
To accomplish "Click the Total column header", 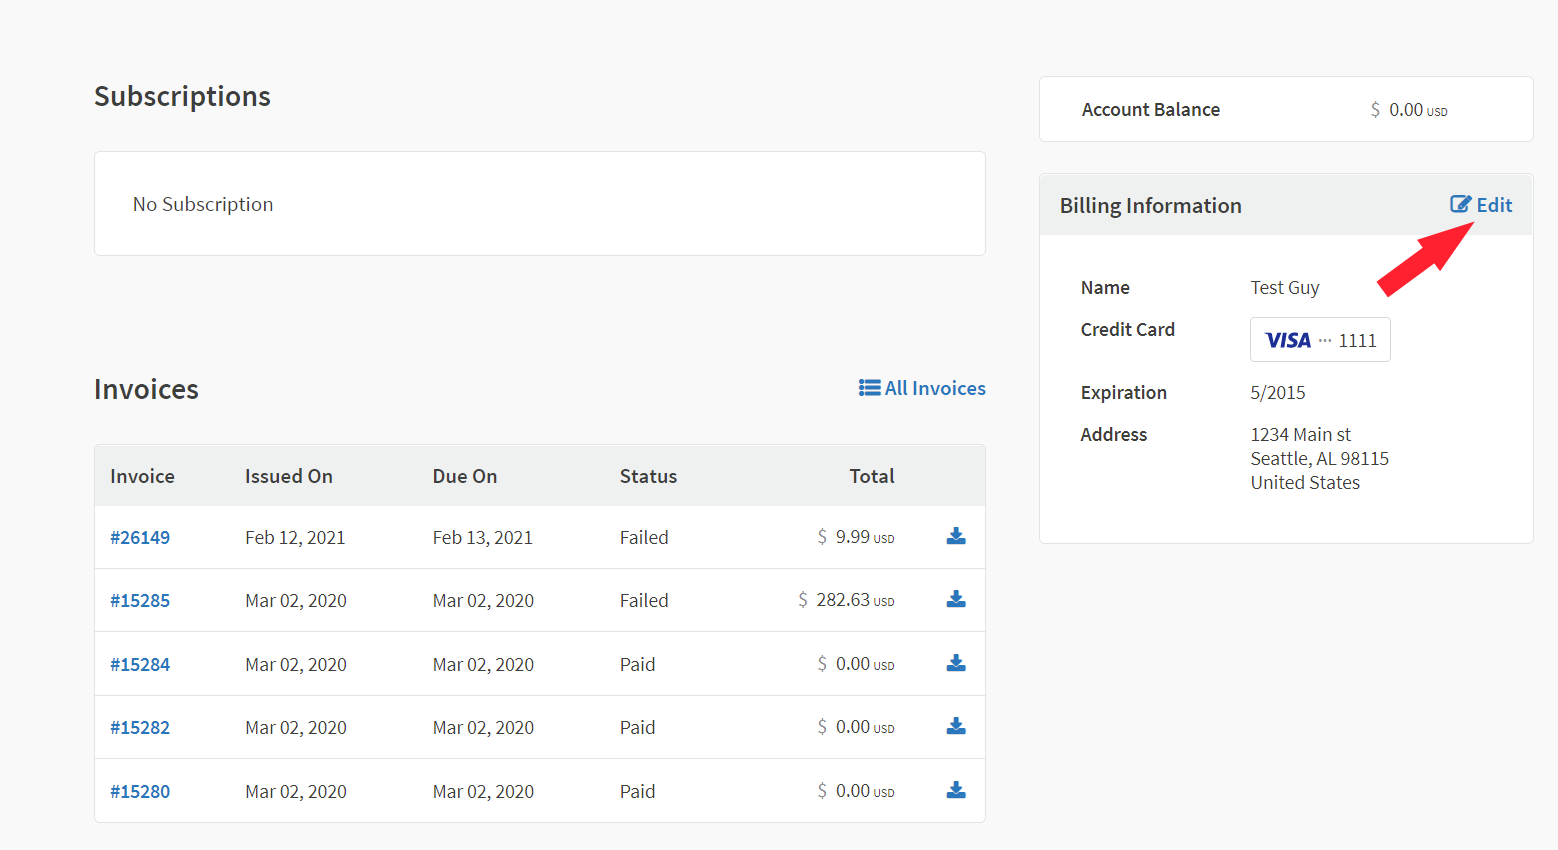I will click(872, 476).
